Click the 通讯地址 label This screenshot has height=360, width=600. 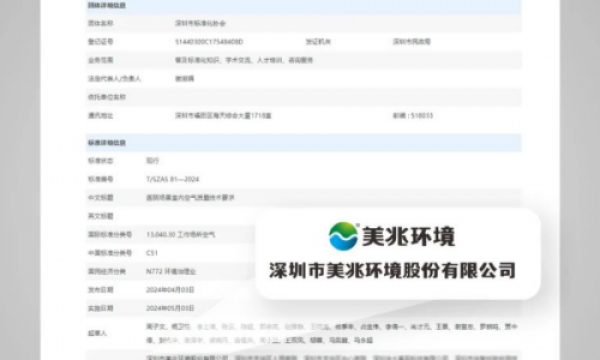click(101, 116)
